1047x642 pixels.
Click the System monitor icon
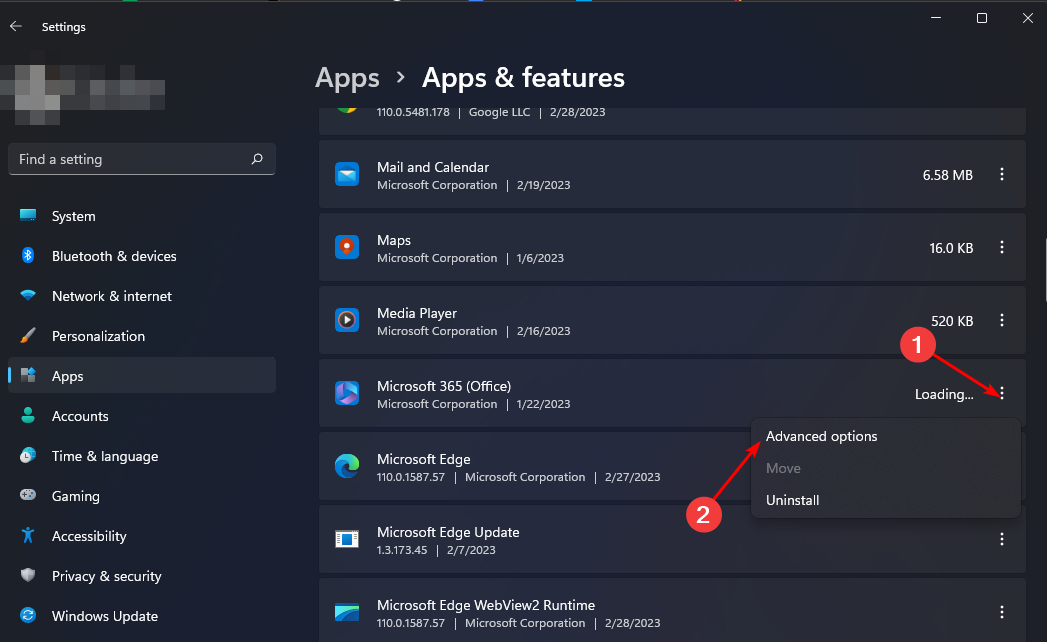28,215
